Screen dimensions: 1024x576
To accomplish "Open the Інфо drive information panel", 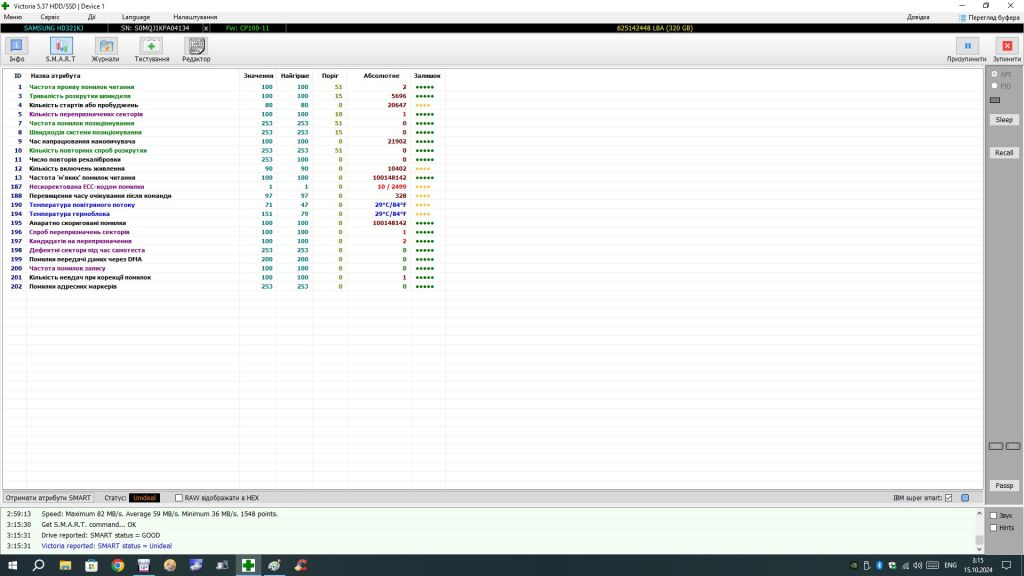I will (16, 50).
